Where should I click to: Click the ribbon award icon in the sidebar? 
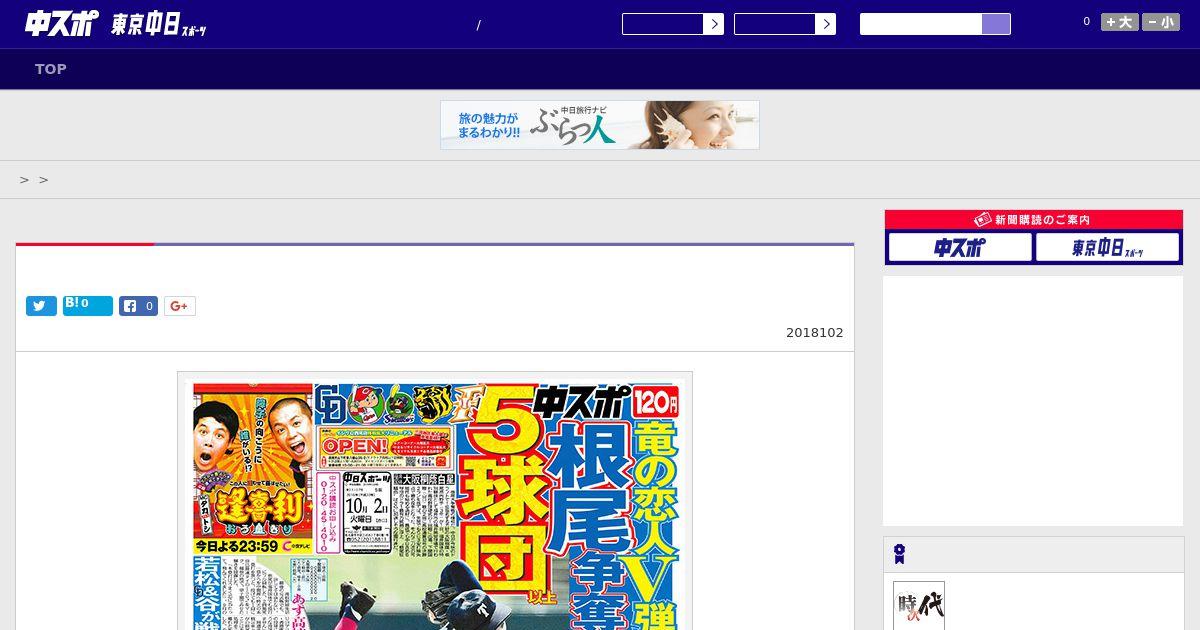tap(900, 554)
